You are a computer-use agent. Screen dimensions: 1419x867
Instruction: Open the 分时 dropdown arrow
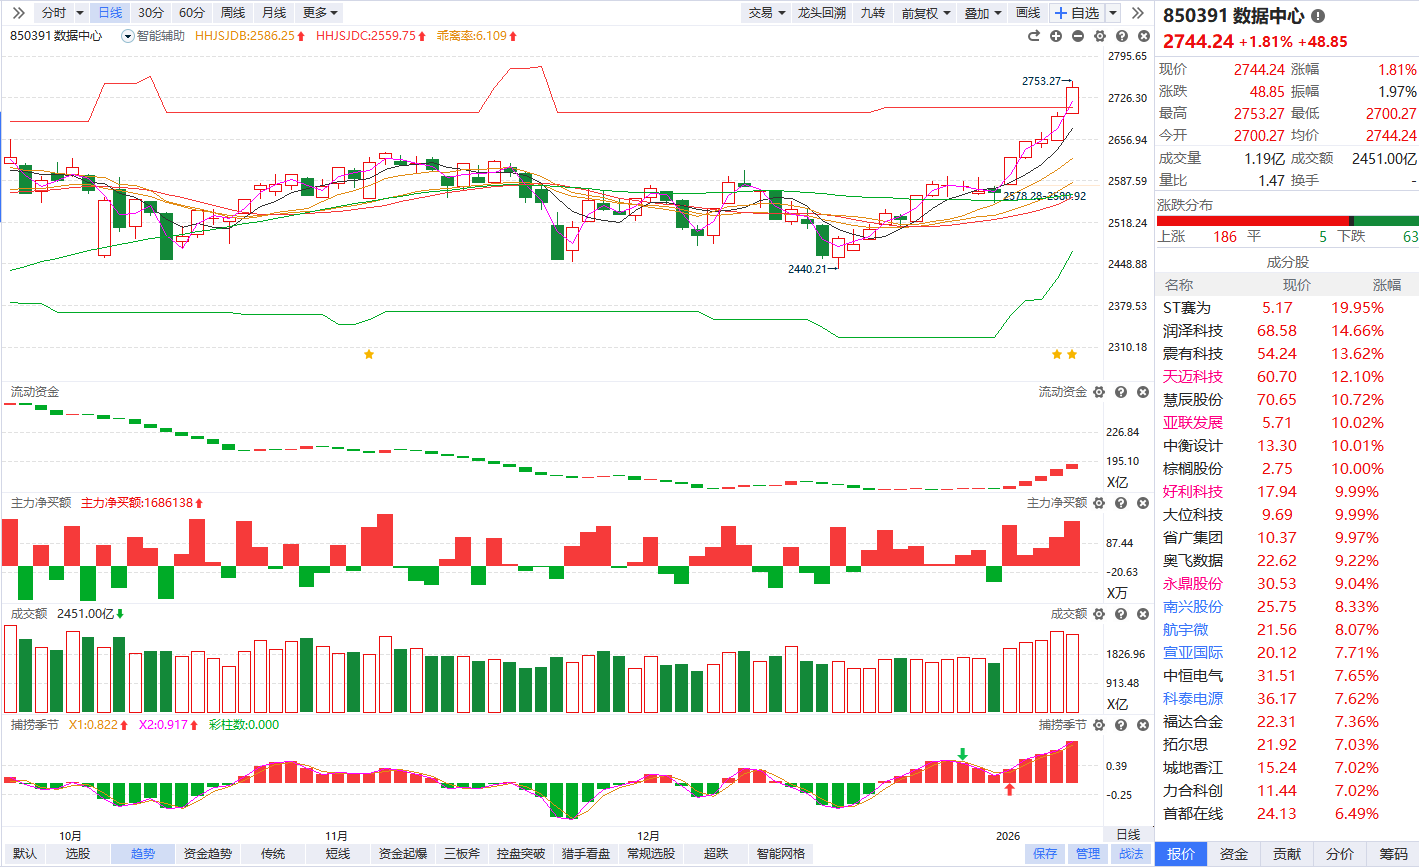point(79,13)
